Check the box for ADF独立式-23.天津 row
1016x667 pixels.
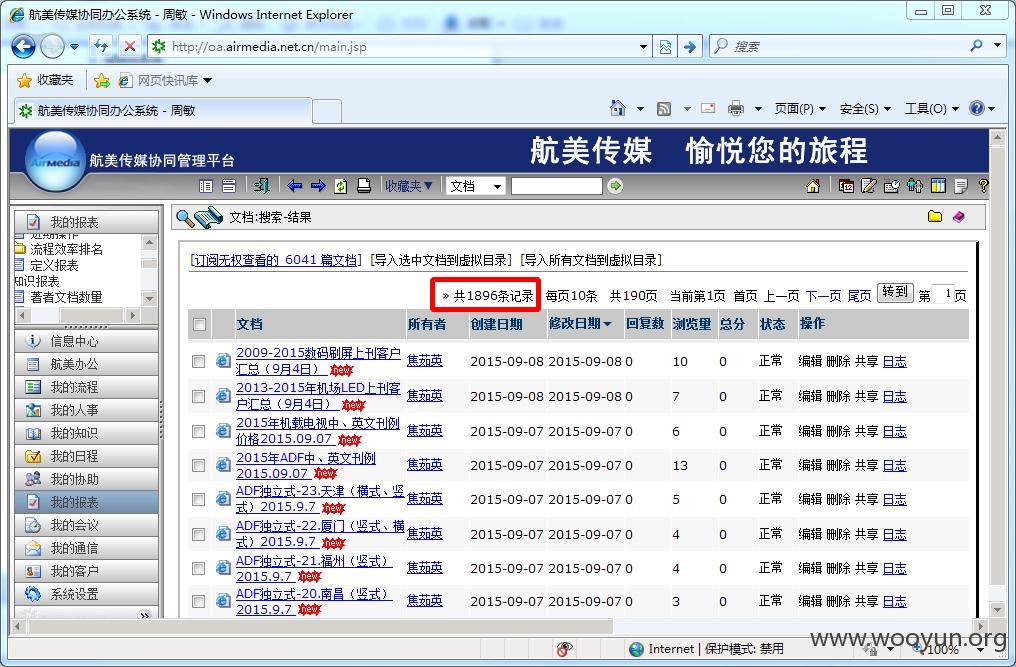pyautogui.click(x=198, y=500)
